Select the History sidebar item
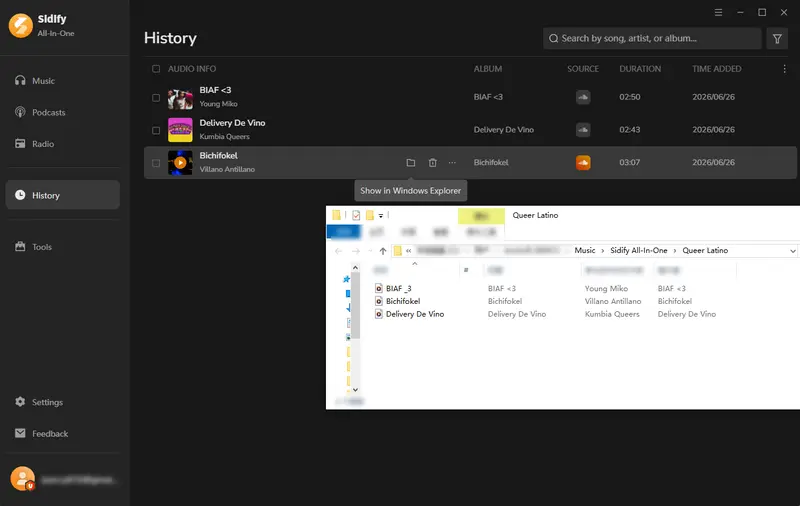The width and height of the screenshot is (800, 506). 62,195
